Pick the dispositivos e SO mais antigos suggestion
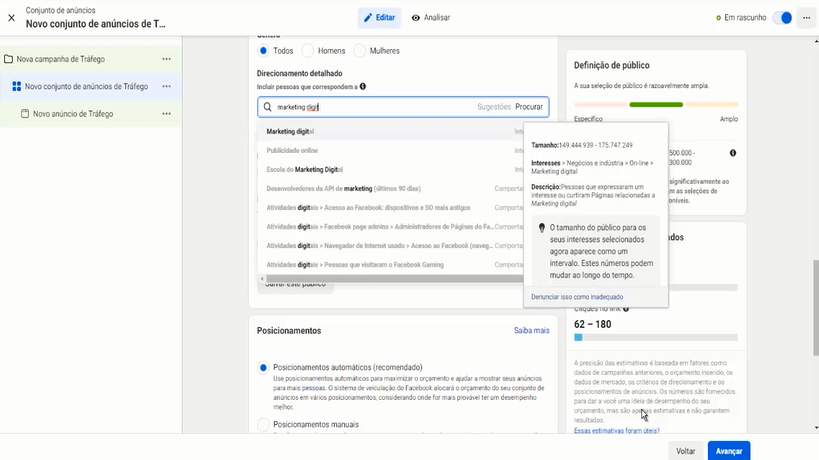Screen dimensions: 819x460 click(391, 208)
